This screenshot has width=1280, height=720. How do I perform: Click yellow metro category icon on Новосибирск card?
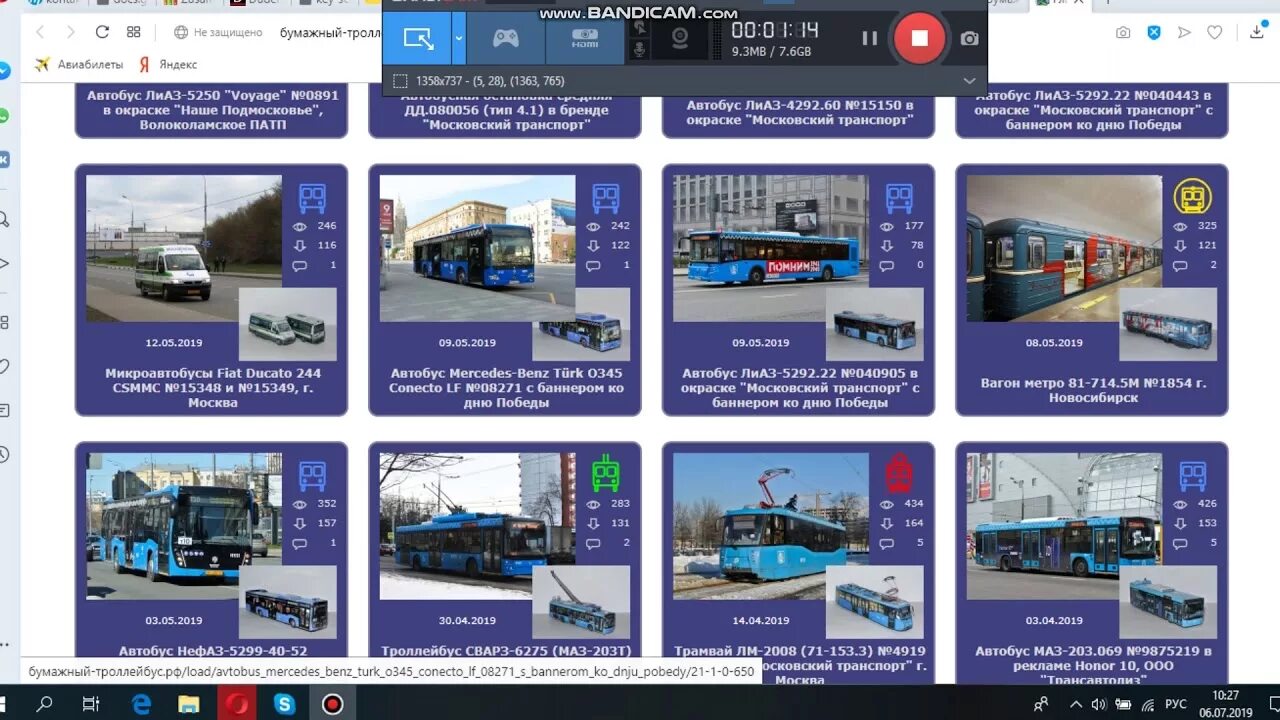[1192, 197]
